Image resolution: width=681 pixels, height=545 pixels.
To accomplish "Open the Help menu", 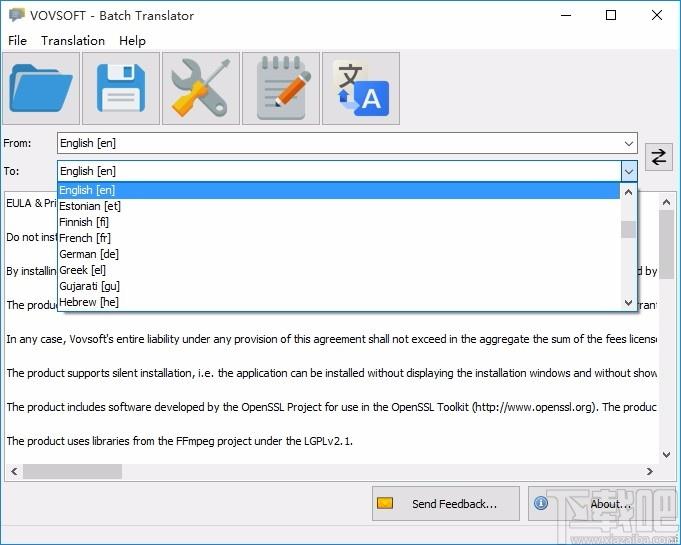I will (132, 41).
